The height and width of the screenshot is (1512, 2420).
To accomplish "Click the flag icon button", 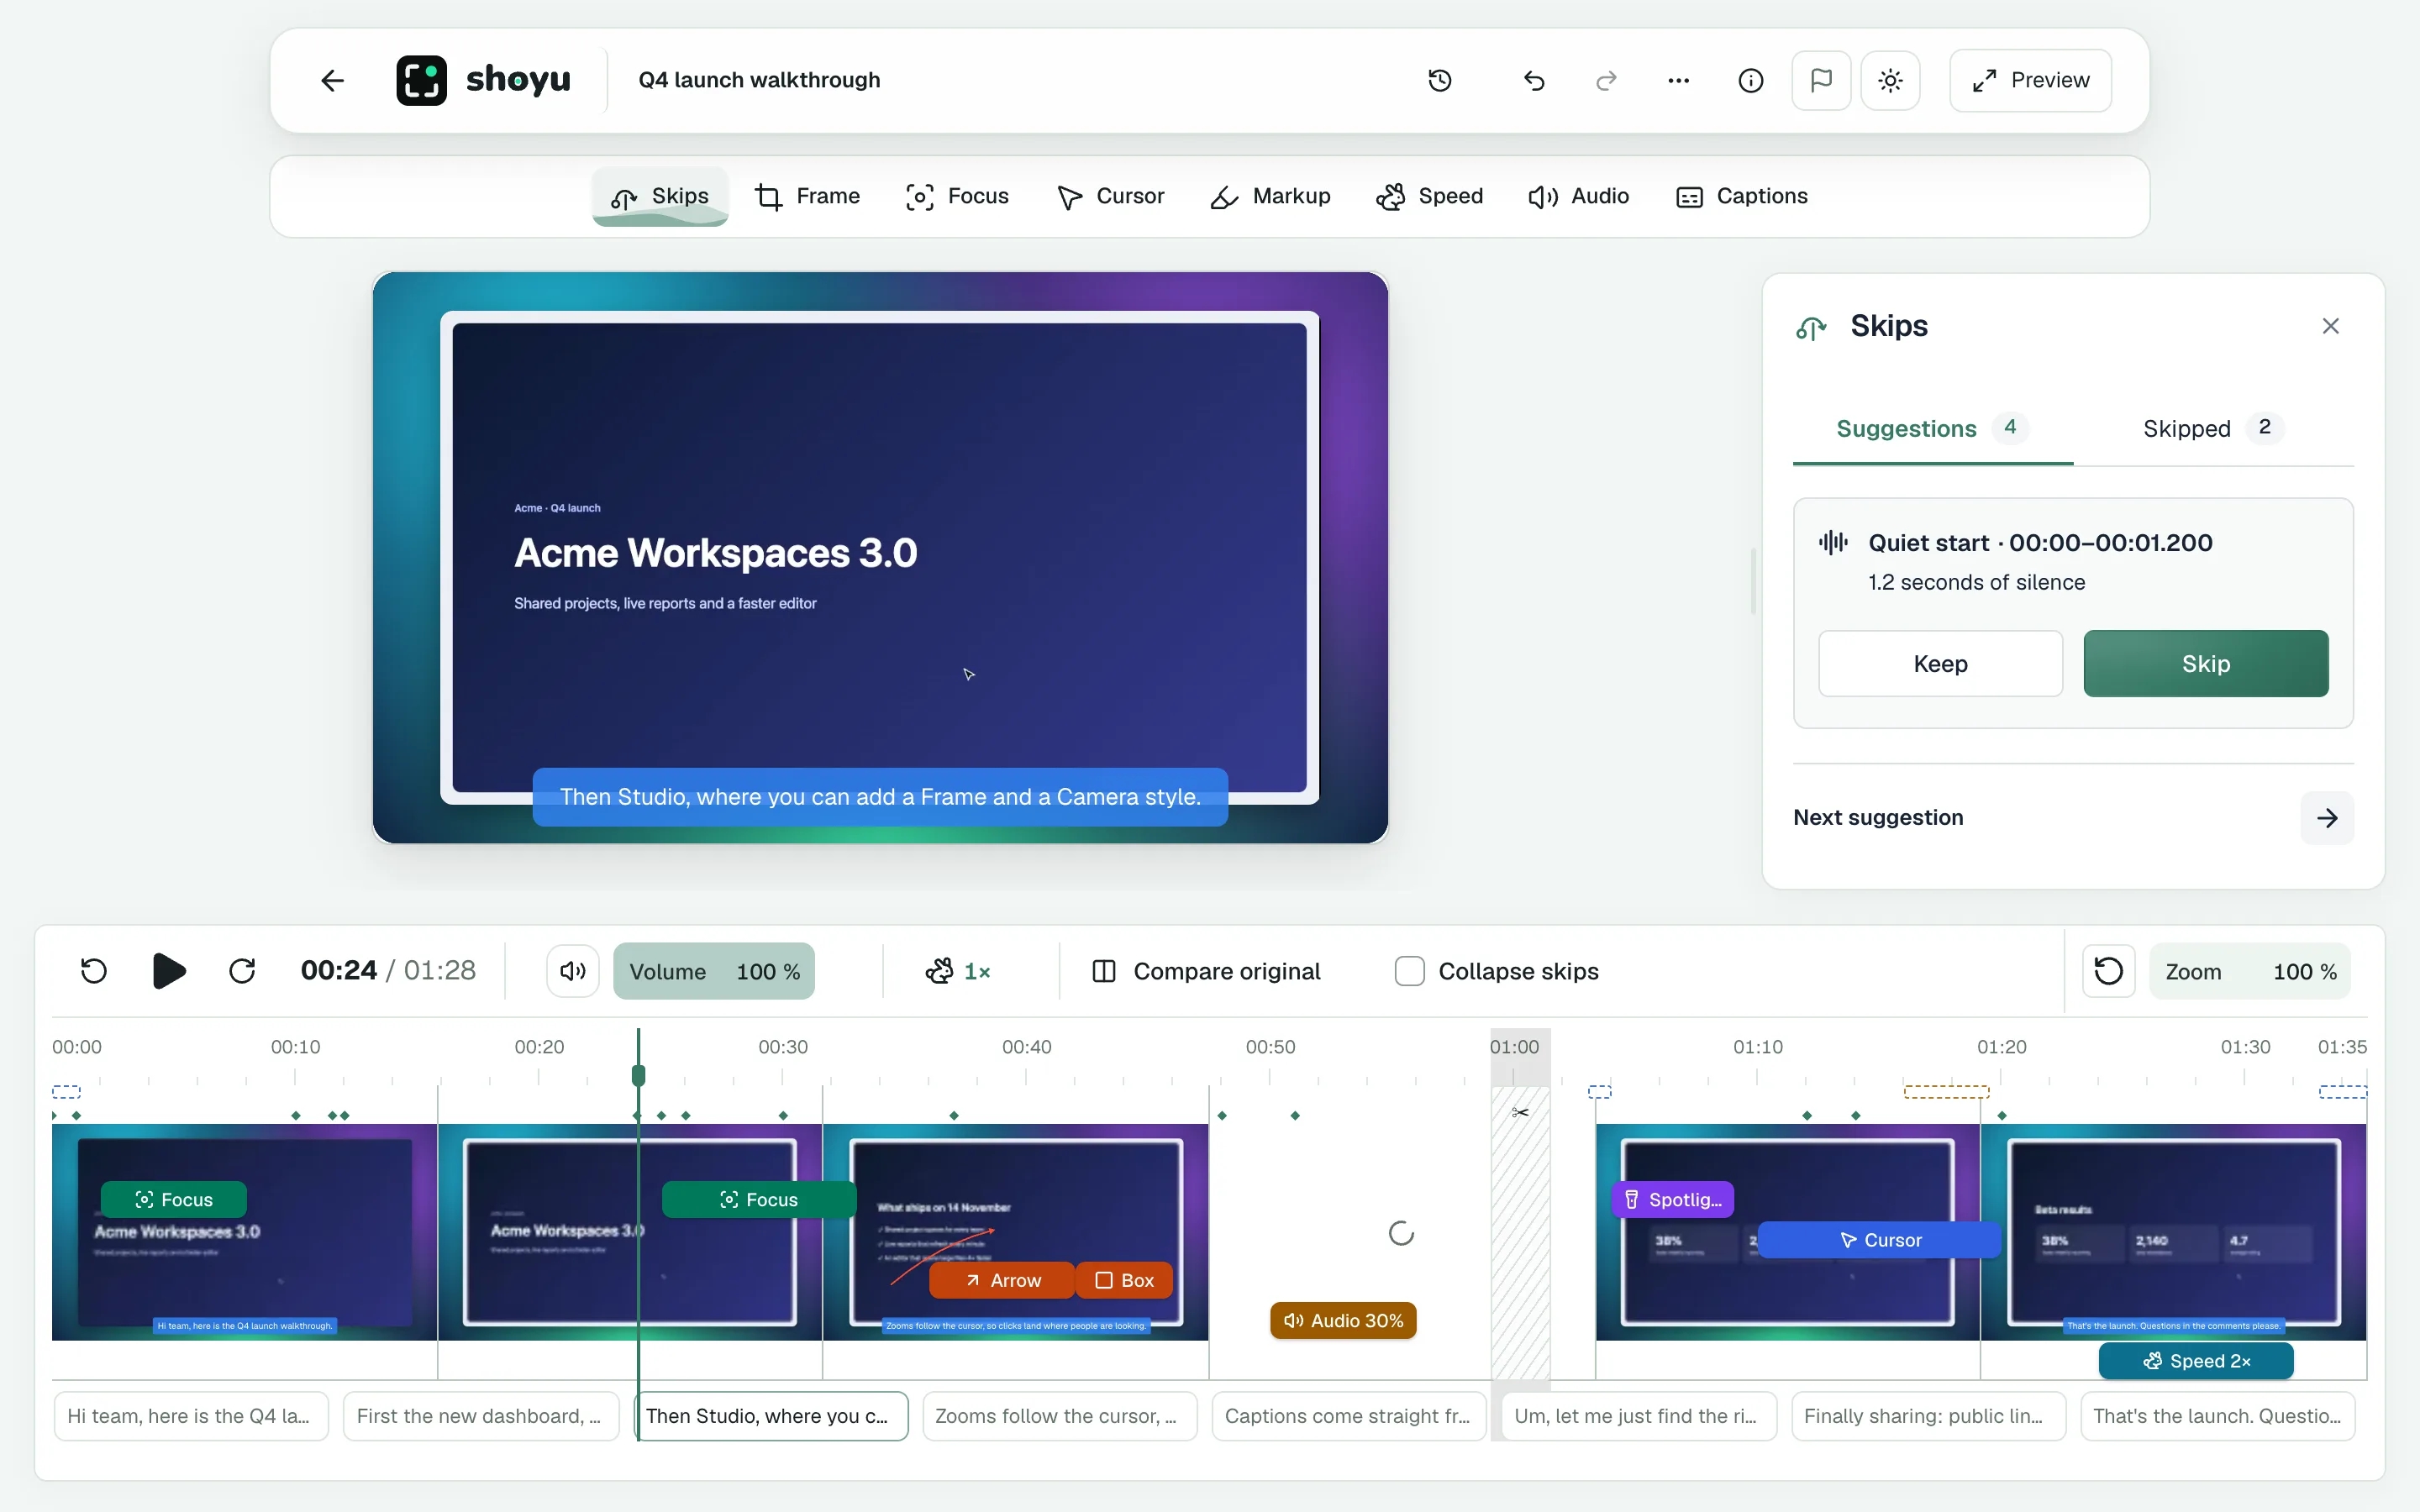I will (1821, 80).
